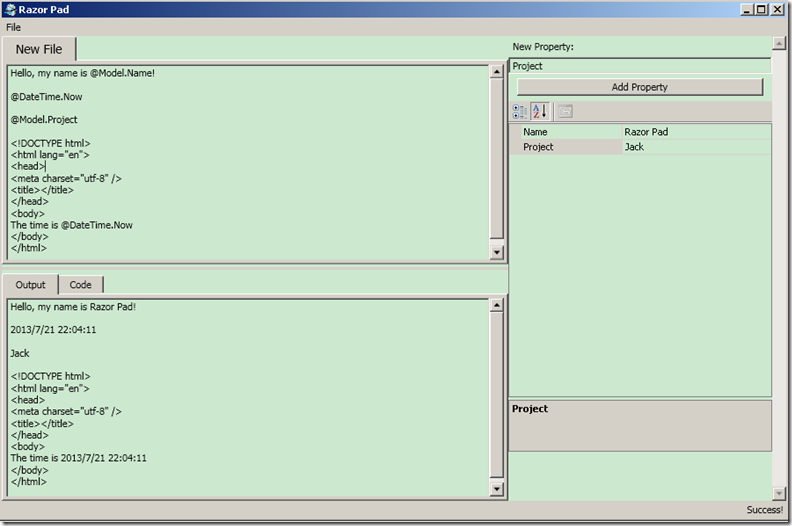The width and height of the screenshot is (792, 526).
Task: Click the editor vertical scrollbar thumb
Action: click(x=497, y=158)
